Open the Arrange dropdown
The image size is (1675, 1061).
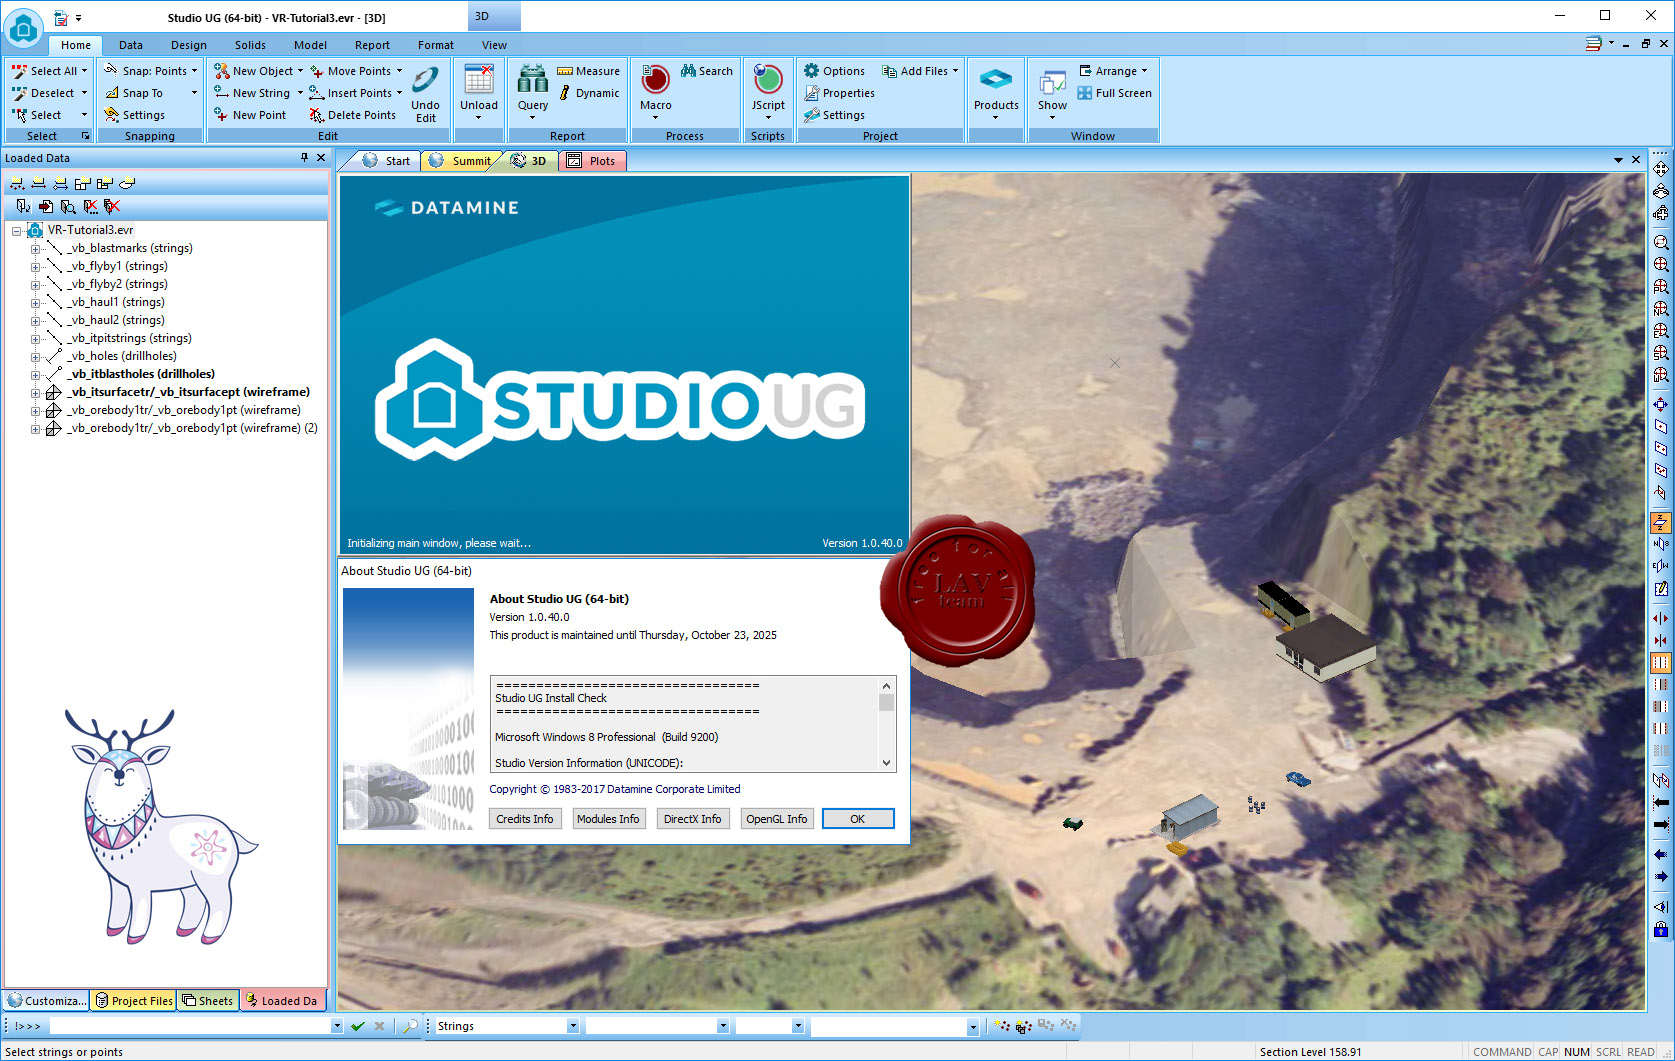tap(1144, 71)
